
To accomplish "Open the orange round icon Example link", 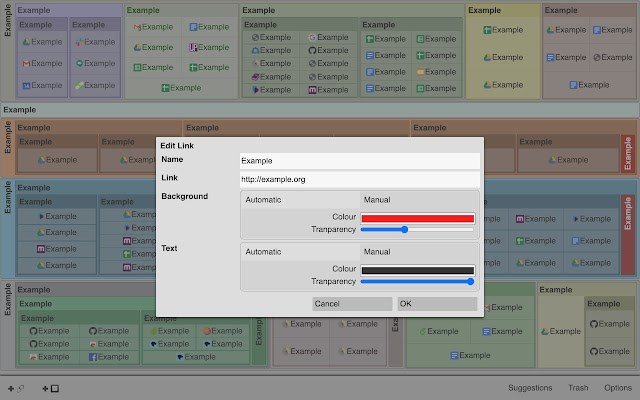I will click(222, 331).
